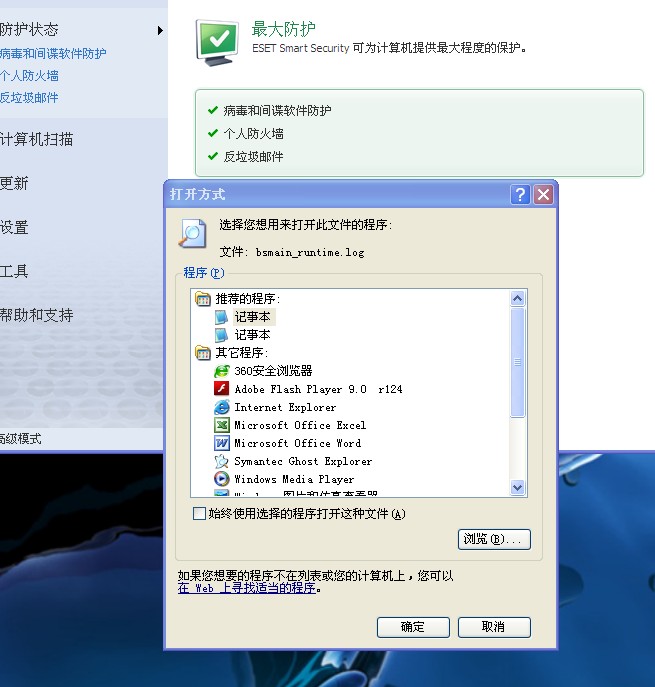This screenshot has width=655, height=687.
Task: Click 高级模式 at sidebar bottom
Action: [x=21, y=439]
